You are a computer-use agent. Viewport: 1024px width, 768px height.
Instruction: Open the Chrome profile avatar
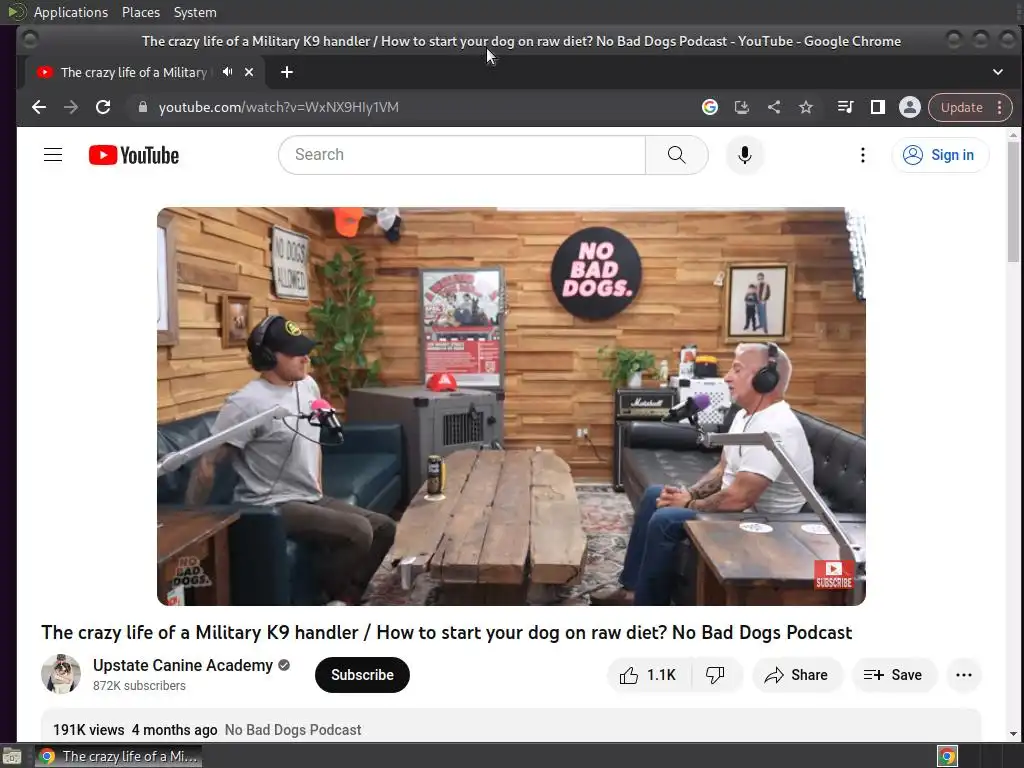tap(910, 107)
